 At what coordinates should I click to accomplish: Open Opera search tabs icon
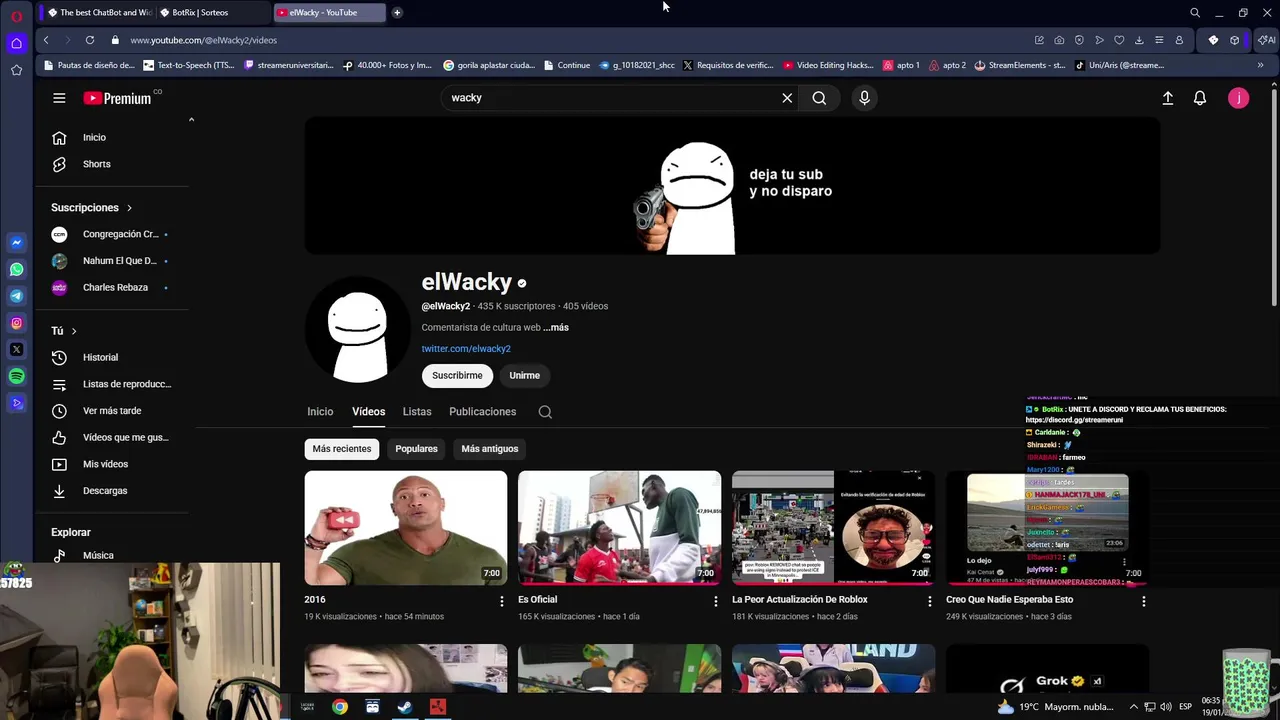click(1194, 12)
